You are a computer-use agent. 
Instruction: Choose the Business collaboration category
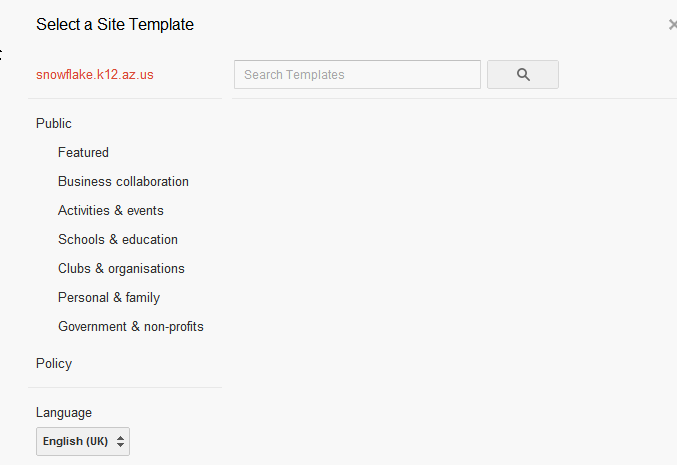(x=123, y=181)
